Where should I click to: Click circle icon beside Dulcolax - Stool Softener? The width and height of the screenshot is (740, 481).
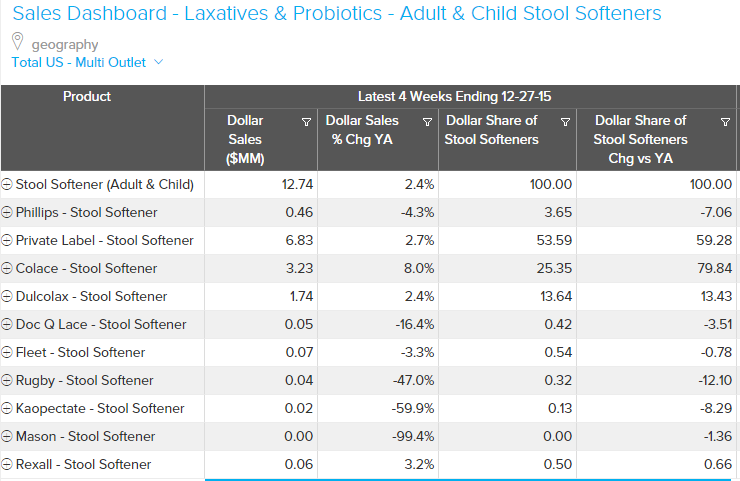coord(8,297)
